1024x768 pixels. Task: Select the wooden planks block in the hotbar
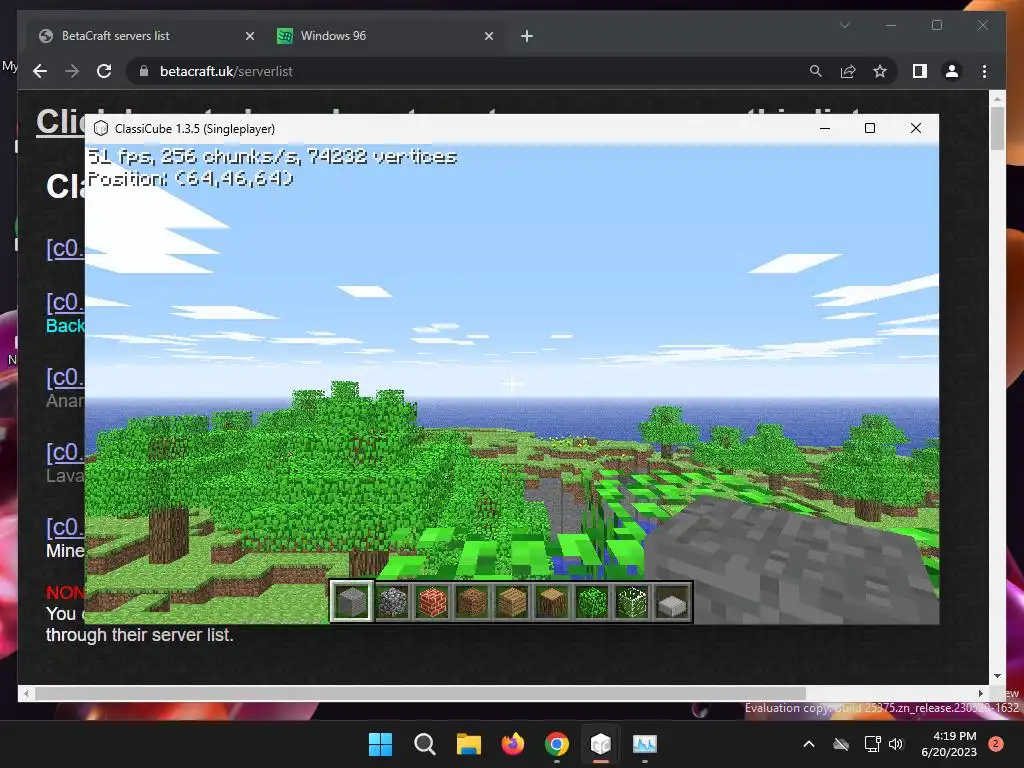pos(512,601)
